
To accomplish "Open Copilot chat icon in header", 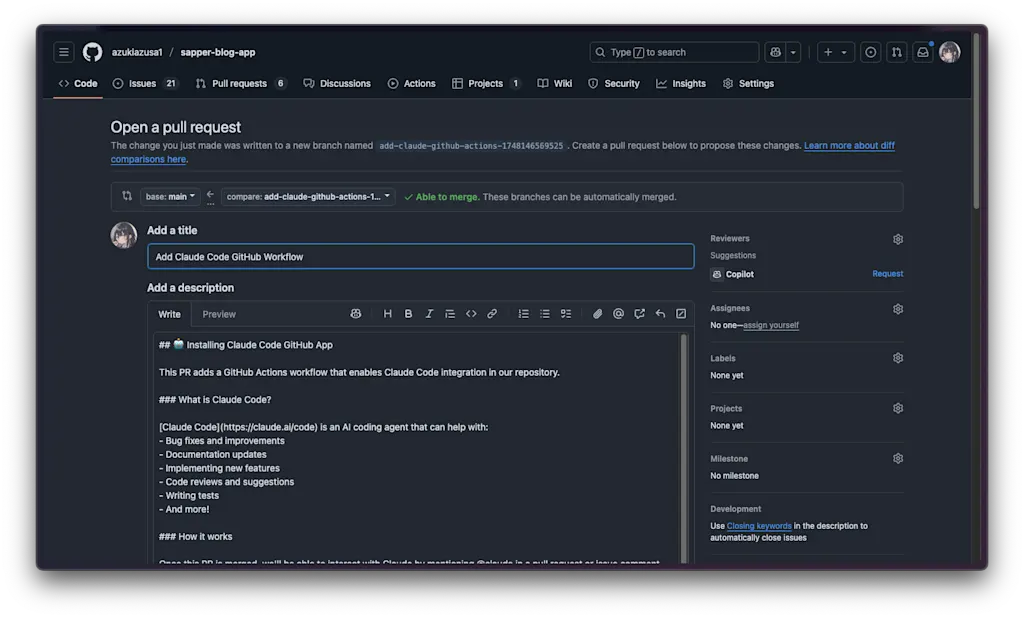I will [775, 52].
